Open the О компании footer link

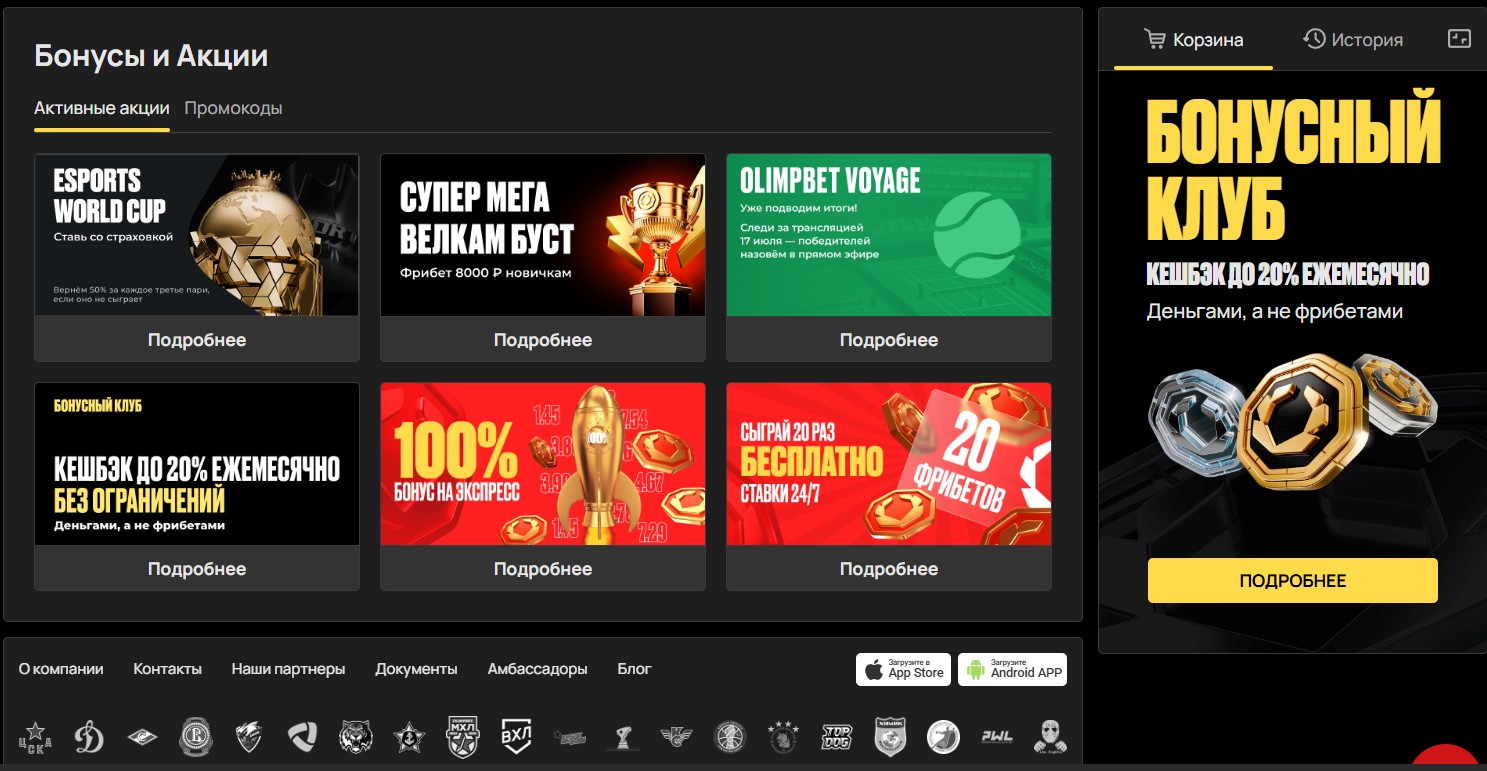tap(61, 669)
